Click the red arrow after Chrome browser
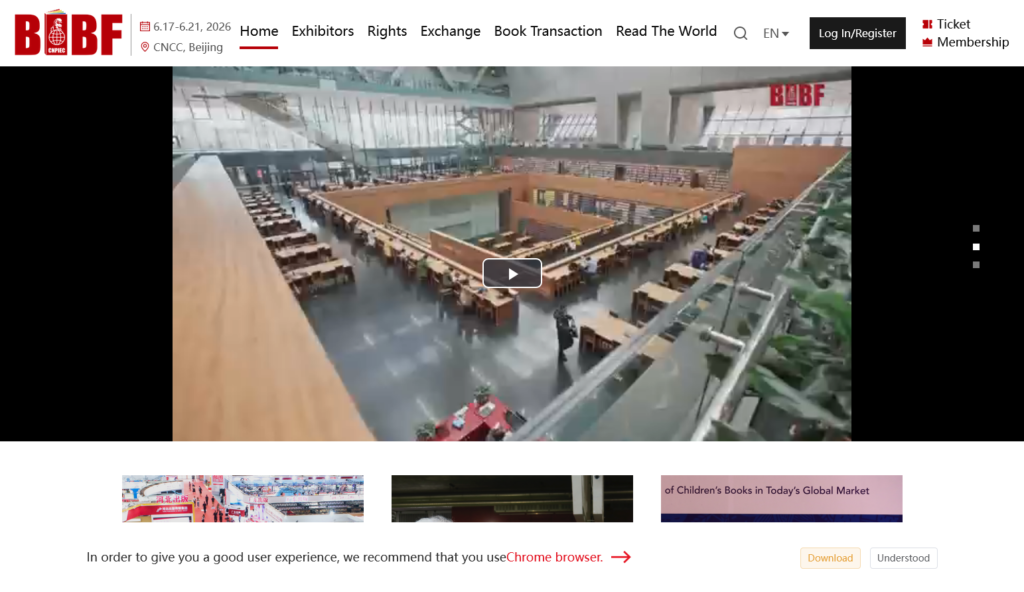The width and height of the screenshot is (1024, 592). 621,557
